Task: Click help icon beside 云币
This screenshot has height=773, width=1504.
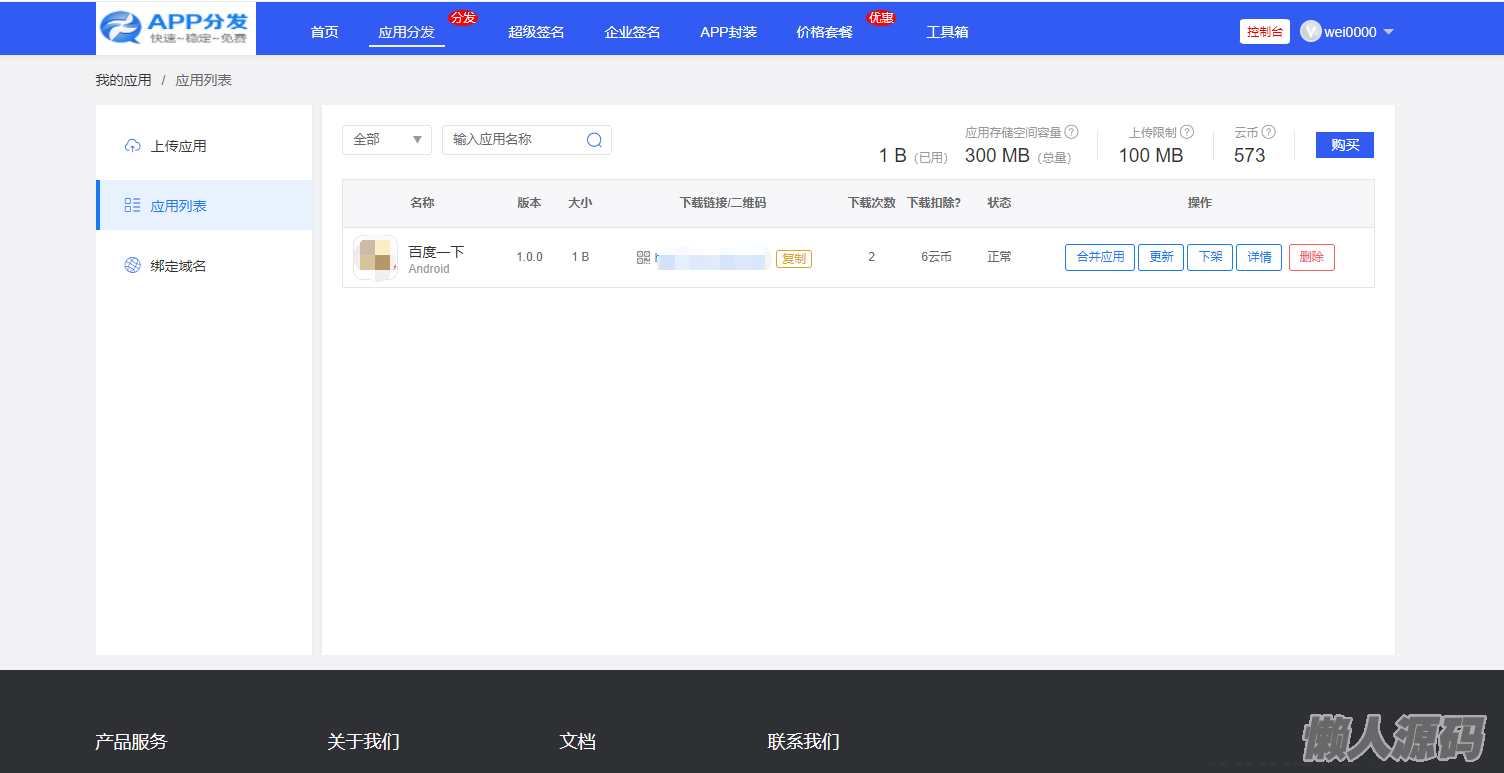Action: [1268, 132]
